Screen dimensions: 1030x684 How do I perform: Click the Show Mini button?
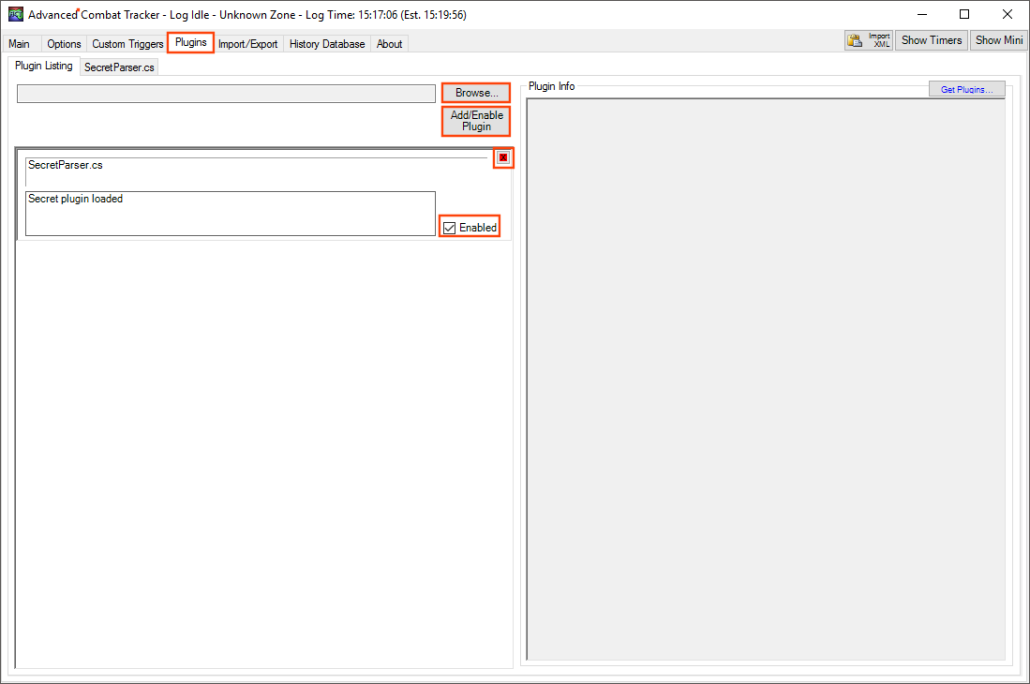click(998, 40)
